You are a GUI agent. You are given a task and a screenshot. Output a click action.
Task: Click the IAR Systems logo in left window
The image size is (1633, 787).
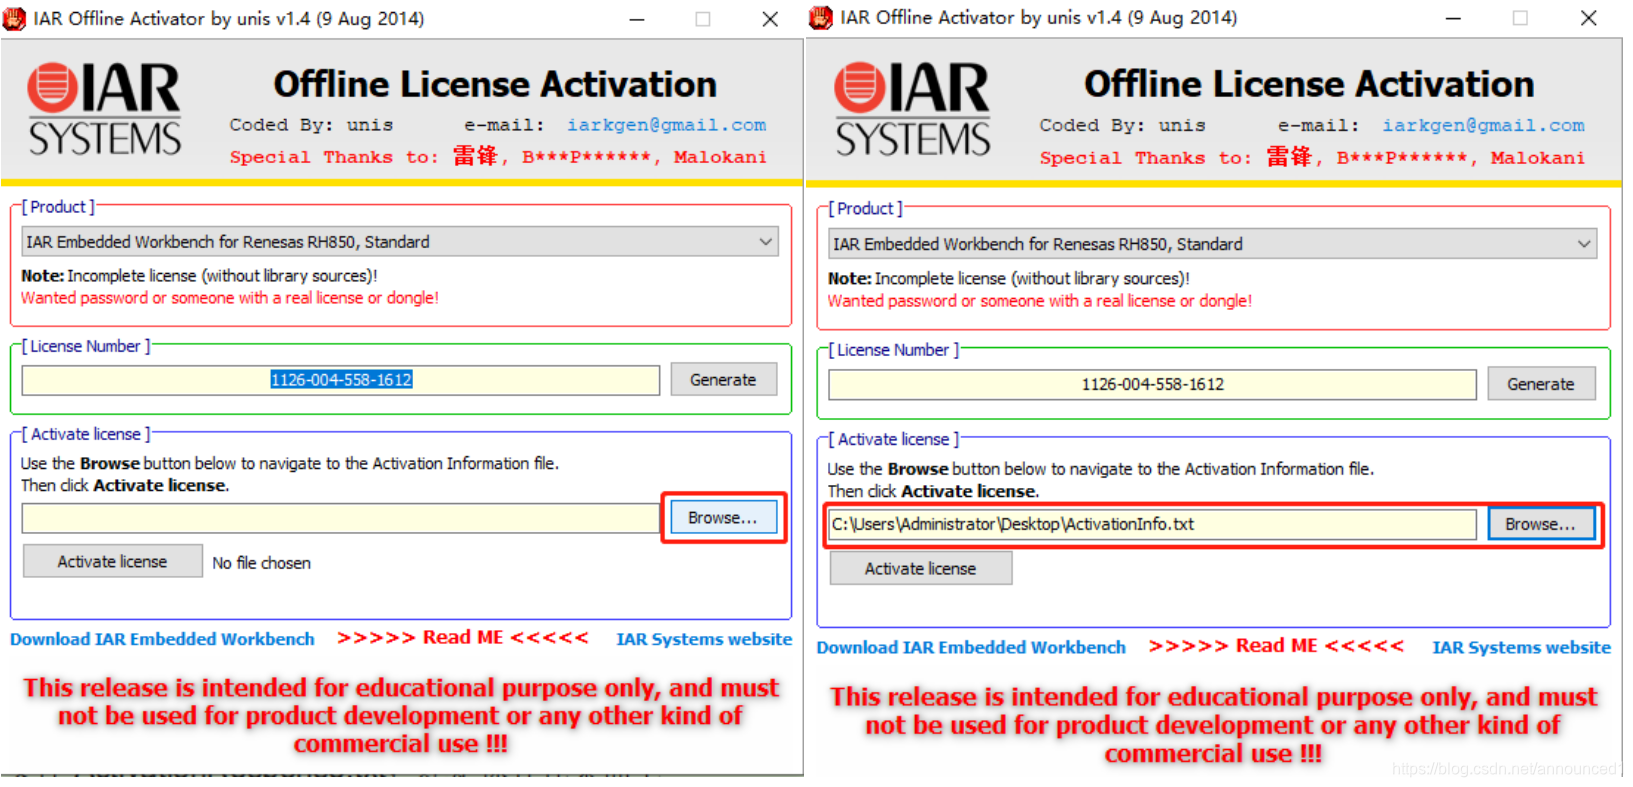[104, 110]
